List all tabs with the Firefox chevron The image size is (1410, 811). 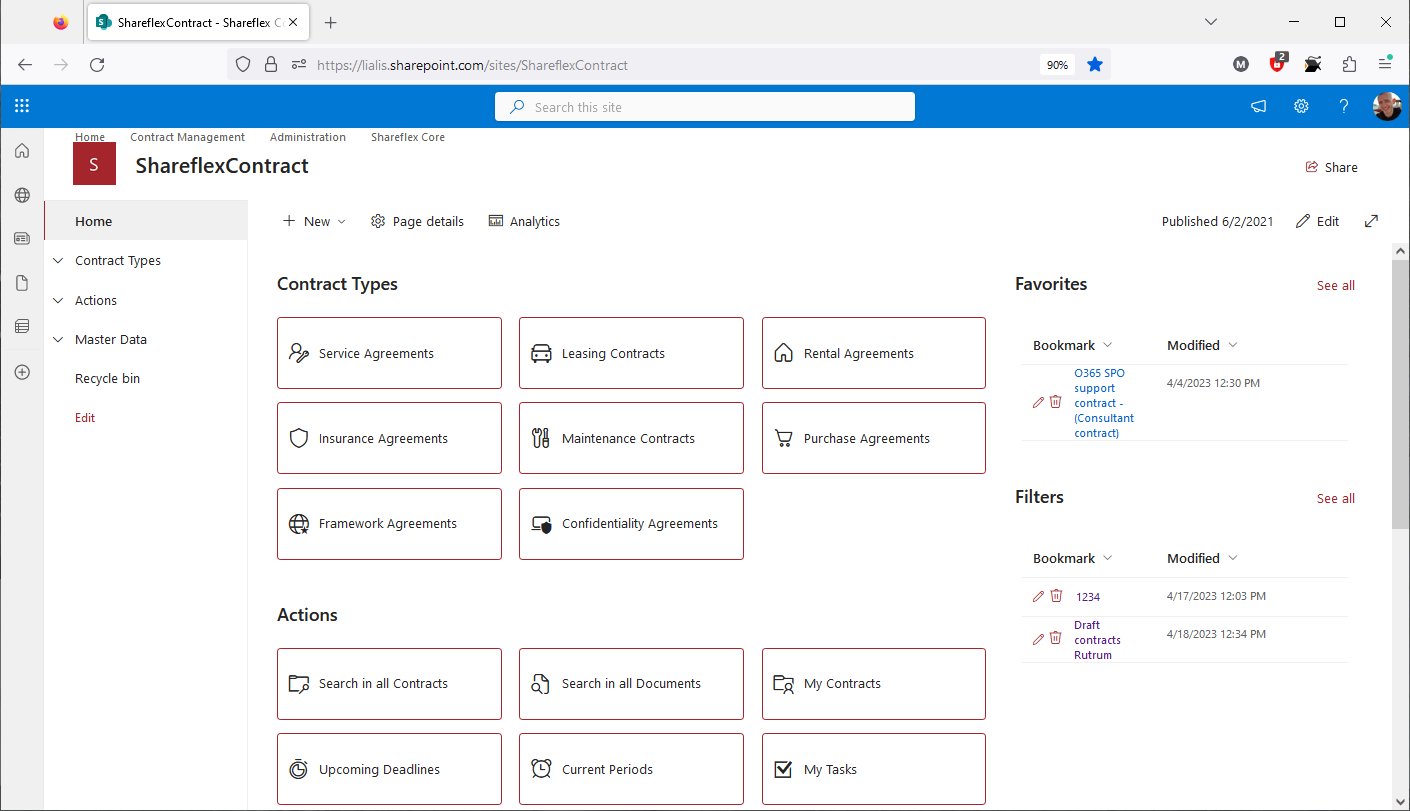point(1211,22)
